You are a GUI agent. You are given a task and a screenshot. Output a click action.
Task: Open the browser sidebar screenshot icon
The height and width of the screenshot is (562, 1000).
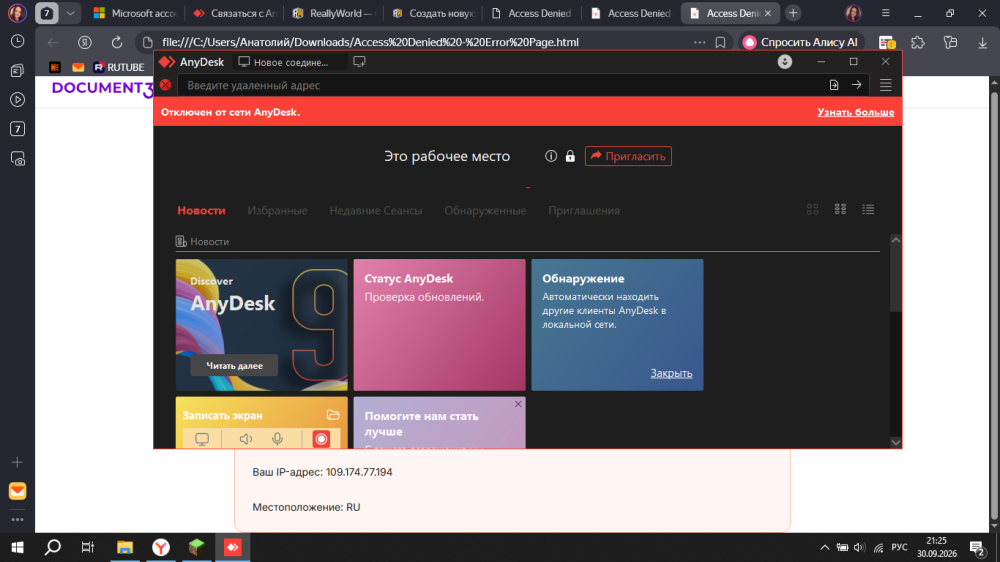coord(18,158)
